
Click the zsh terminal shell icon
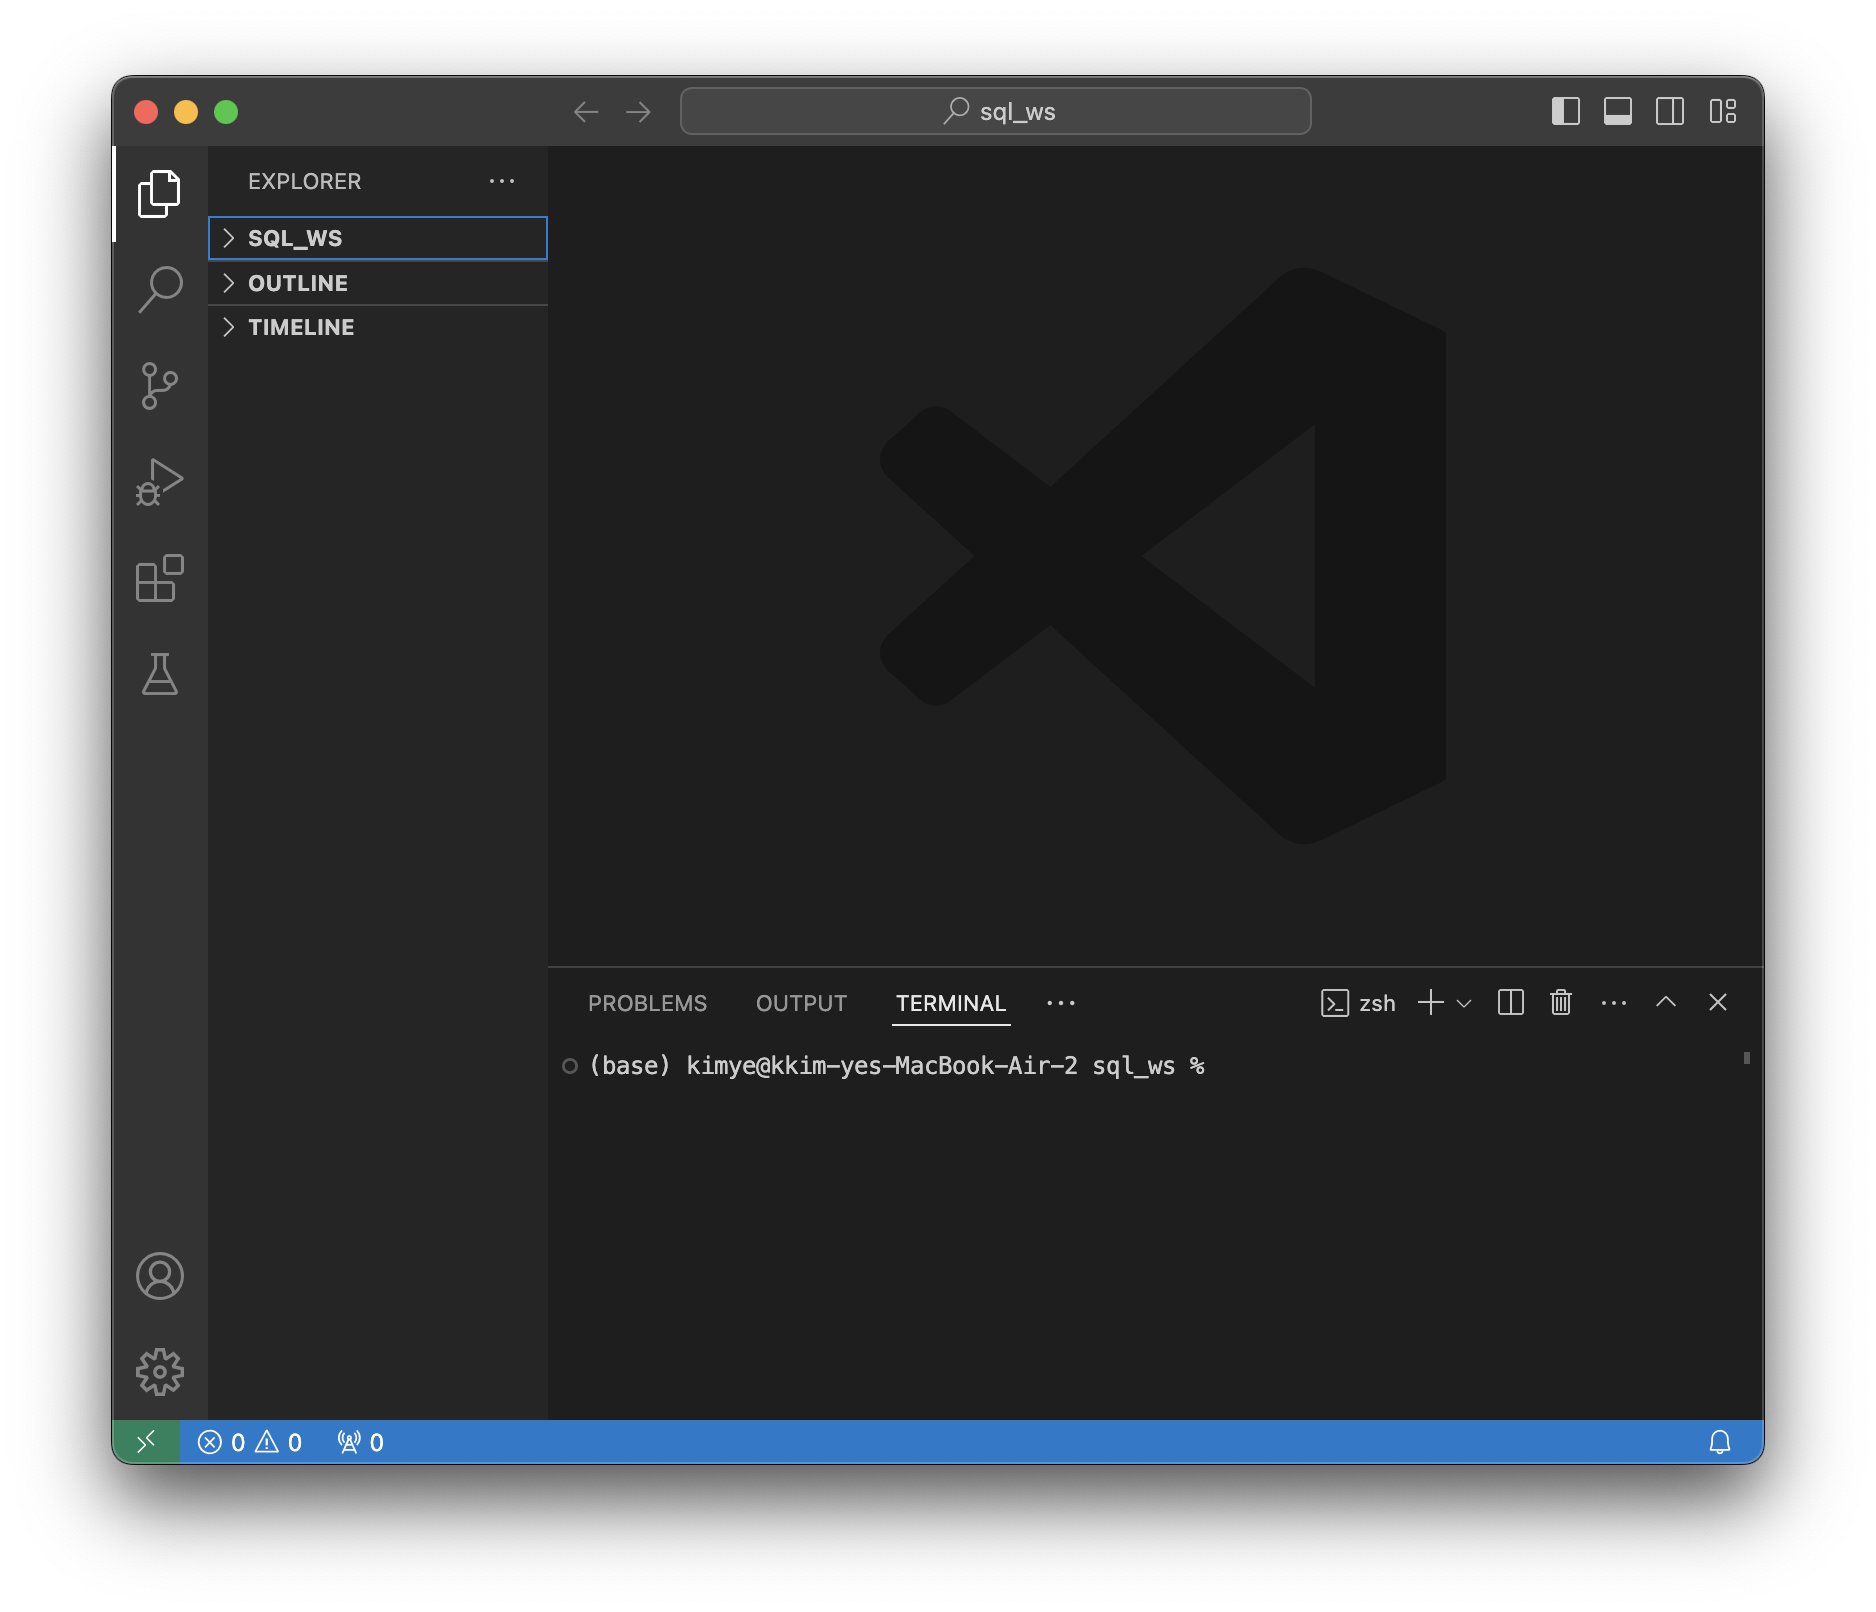pos(1335,1003)
